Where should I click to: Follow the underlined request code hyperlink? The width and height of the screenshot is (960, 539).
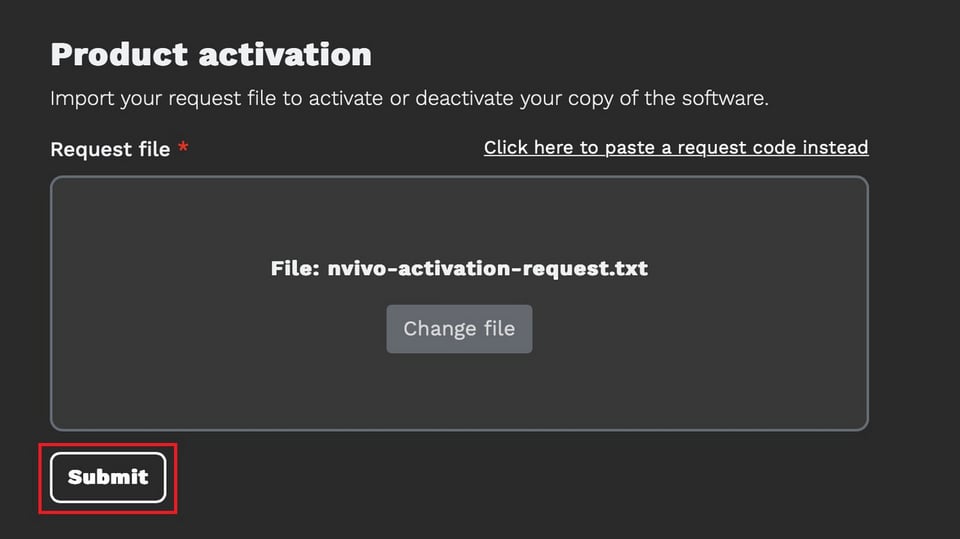point(676,148)
